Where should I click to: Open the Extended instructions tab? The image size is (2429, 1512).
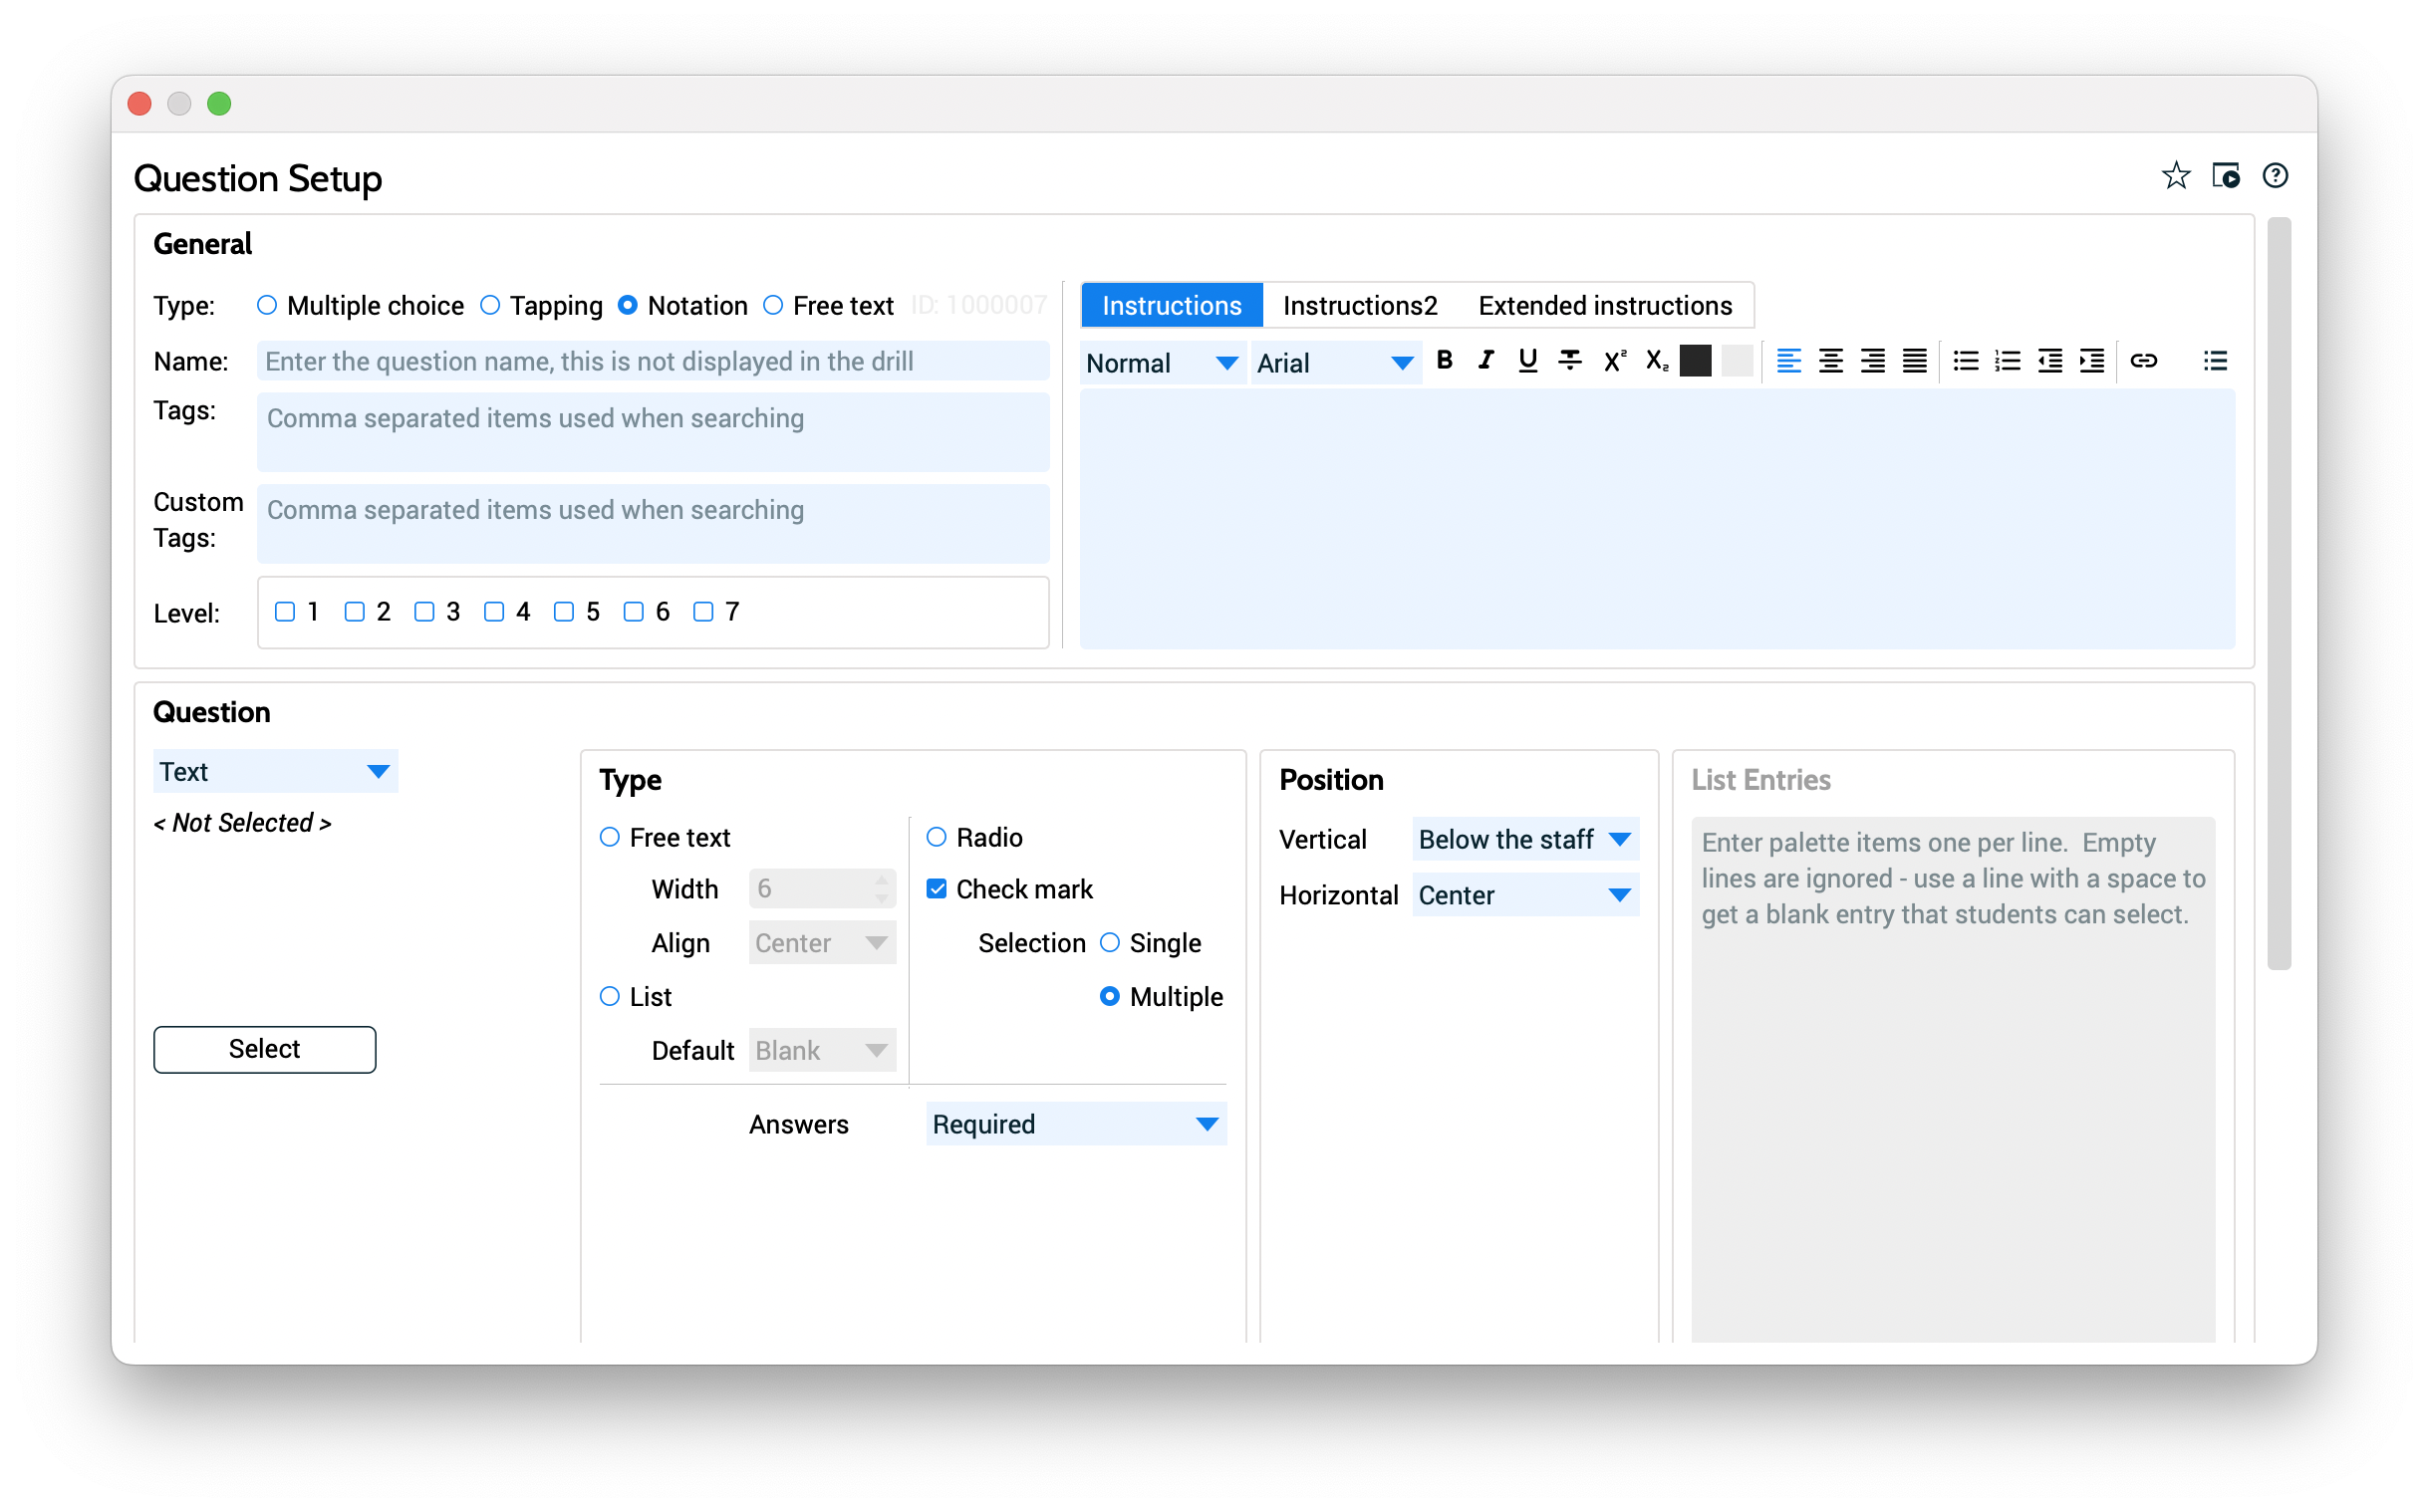1604,306
